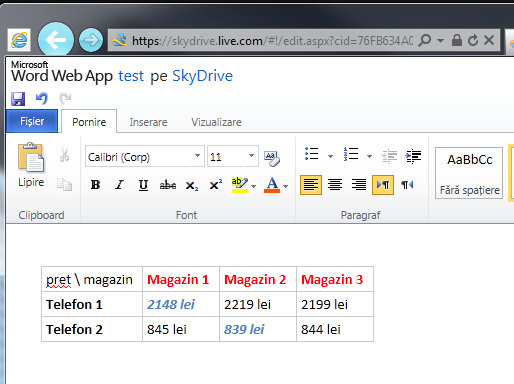Align text left
Image resolution: width=514 pixels, height=384 pixels.
(311, 185)
